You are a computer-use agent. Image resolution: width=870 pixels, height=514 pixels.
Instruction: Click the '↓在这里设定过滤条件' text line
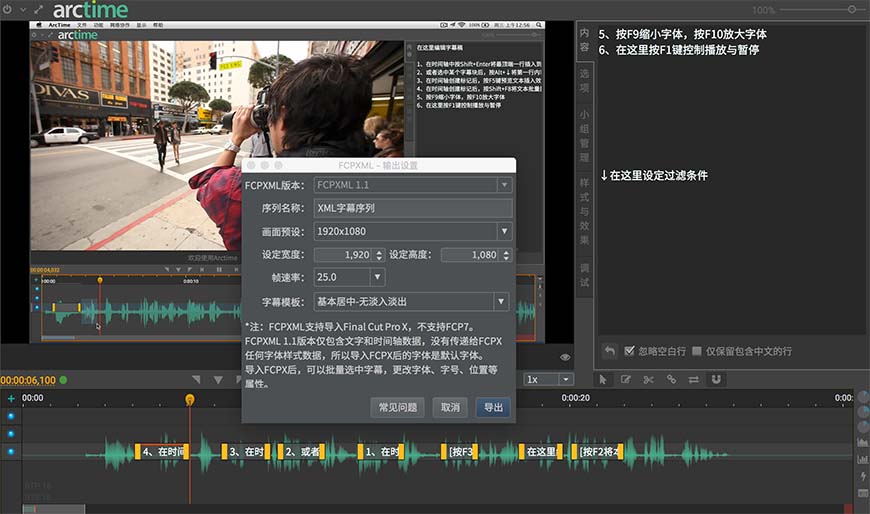(654, 175)
